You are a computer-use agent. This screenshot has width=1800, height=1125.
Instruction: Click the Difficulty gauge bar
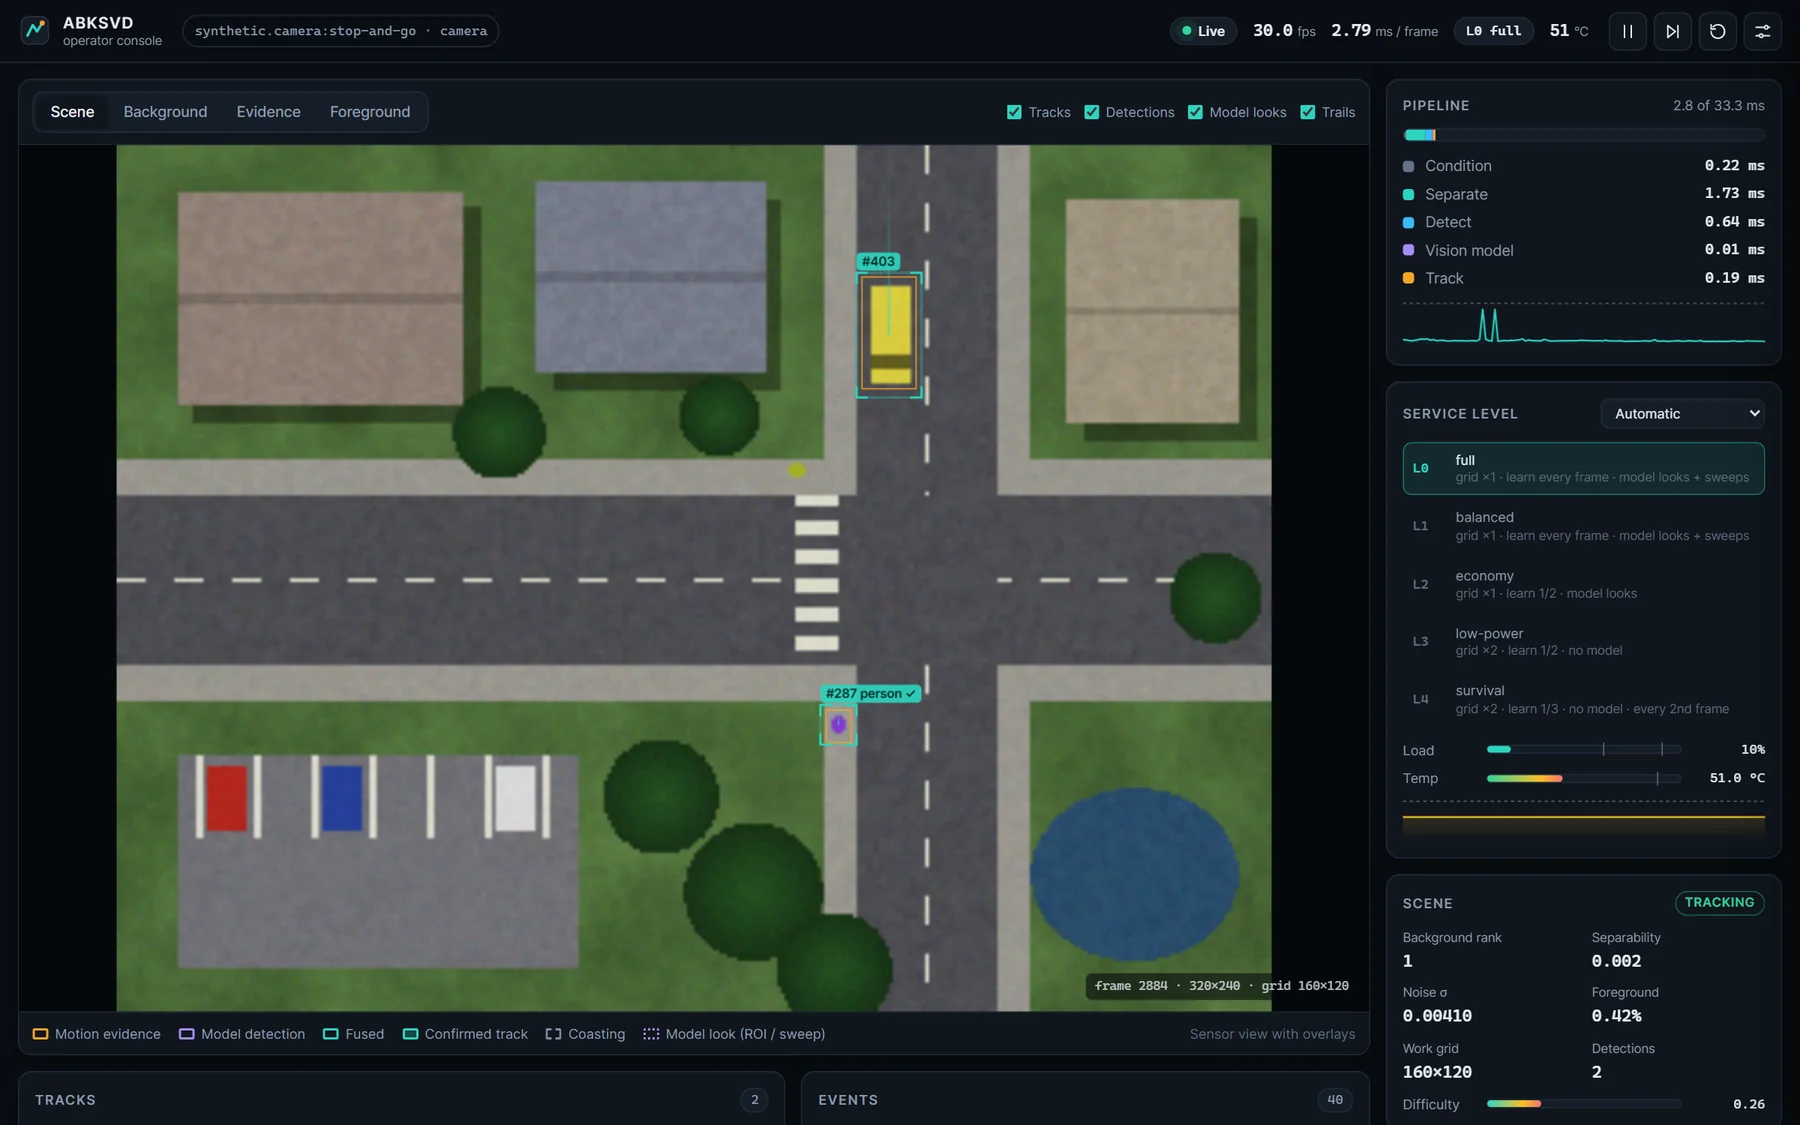coord(1584,1104)
